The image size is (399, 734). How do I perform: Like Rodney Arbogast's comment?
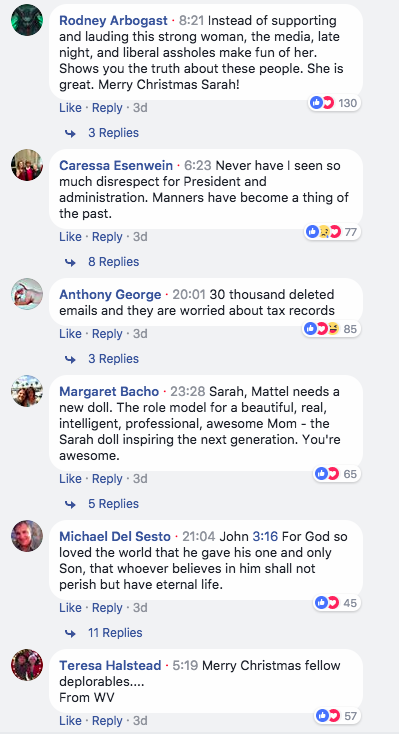click(70, 108)
